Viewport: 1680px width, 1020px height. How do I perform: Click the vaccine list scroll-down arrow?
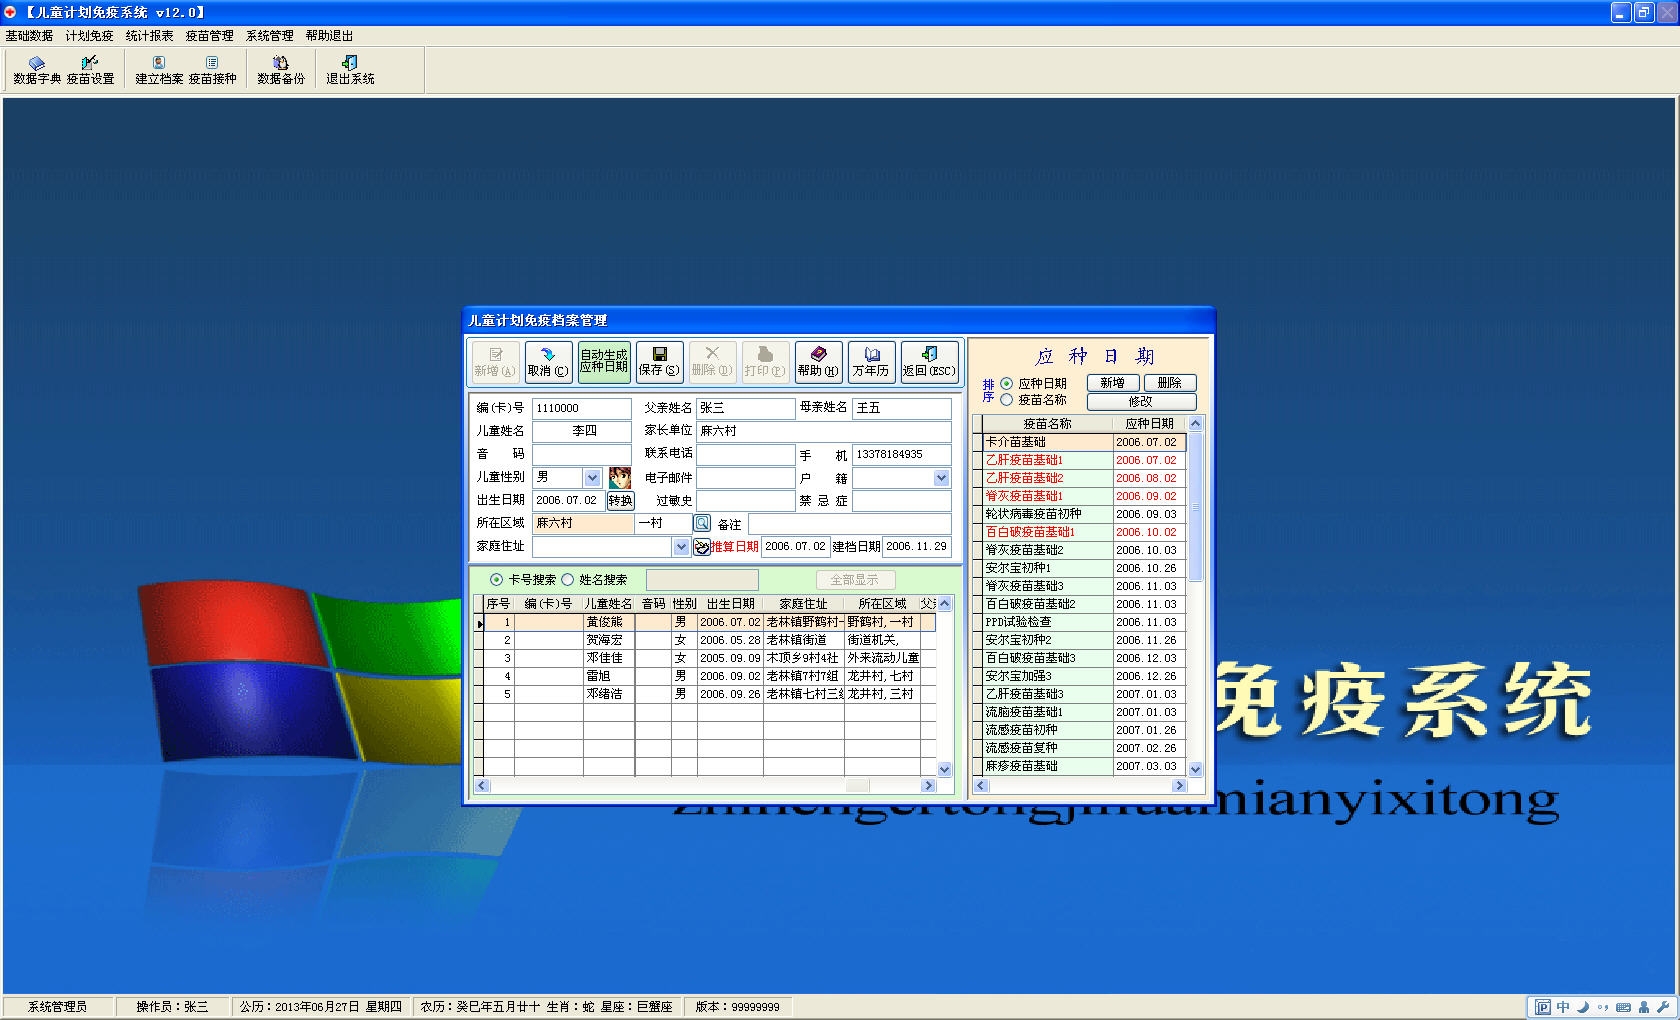coord(1195,769)
